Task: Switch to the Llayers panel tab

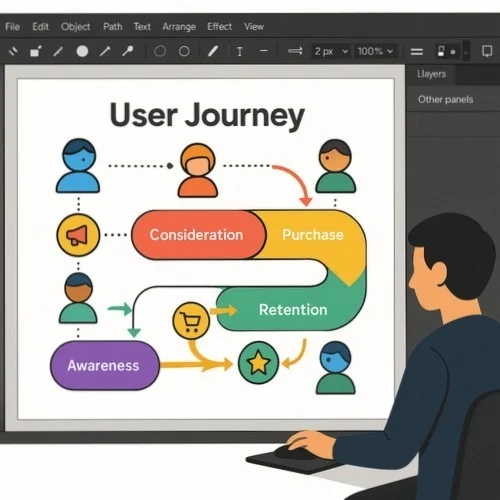Action: [x=431, y=74]
